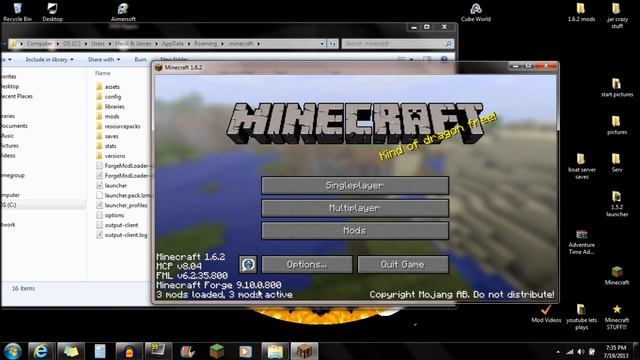Image resolution: width=640 pixels, height=360 pixels.
Task: Click the language globe icon in Minecraft
Action: click(x=248, y=264)
